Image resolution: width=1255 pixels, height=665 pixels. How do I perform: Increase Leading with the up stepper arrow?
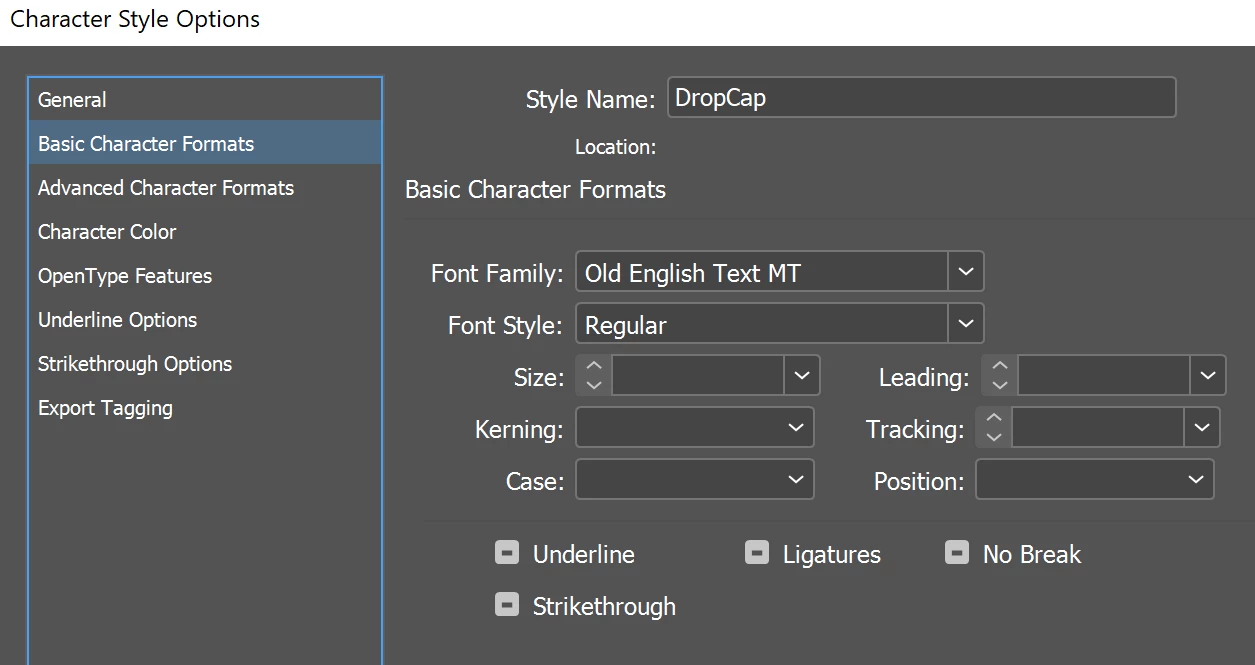tap(1000, 367)
